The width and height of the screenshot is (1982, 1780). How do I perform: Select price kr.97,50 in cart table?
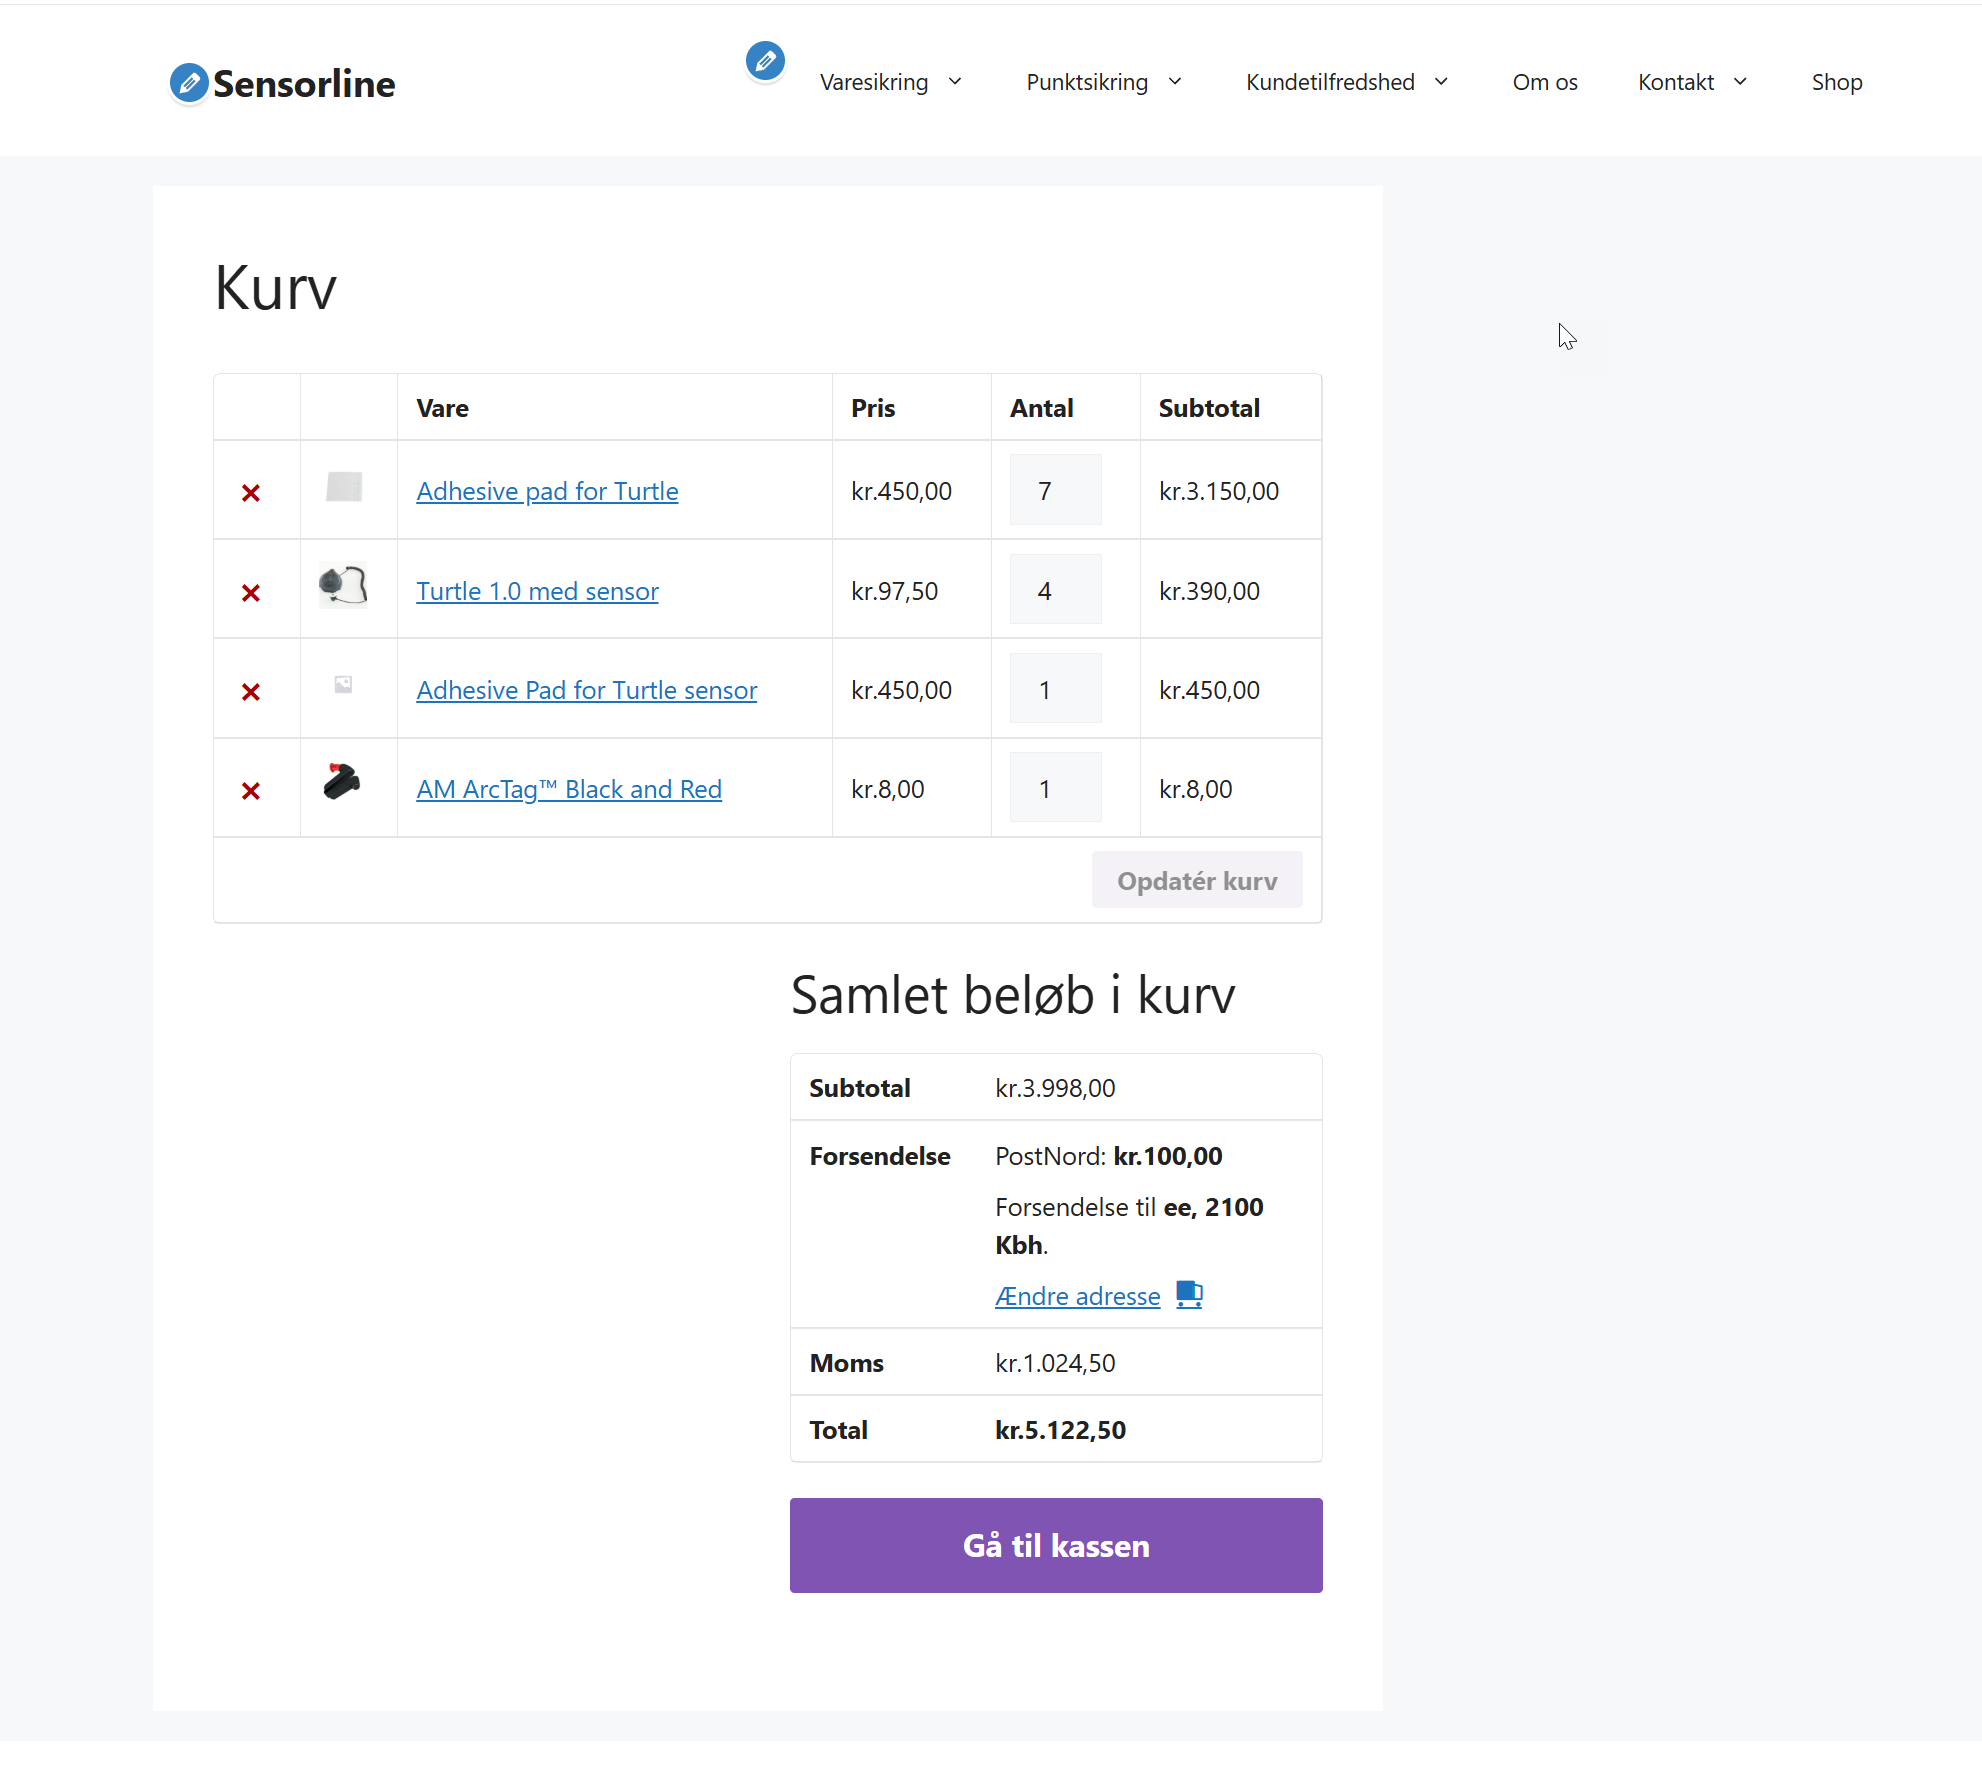tap(894, 591)
